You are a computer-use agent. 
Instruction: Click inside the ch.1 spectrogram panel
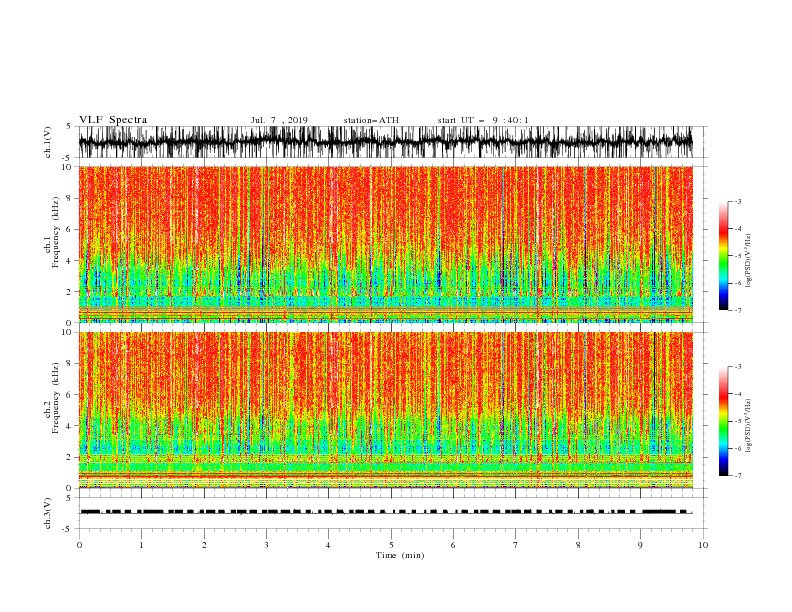(x=386, y=244)
